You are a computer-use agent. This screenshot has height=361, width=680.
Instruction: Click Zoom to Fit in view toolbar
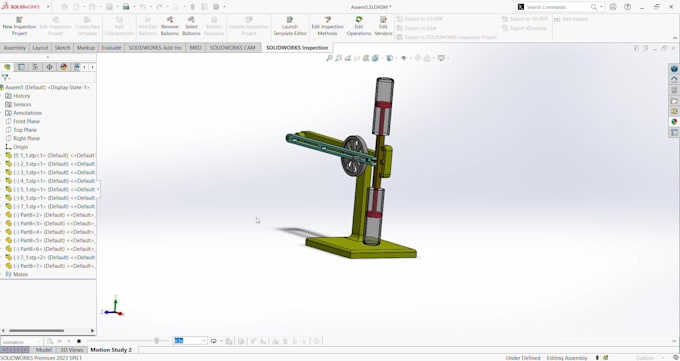click(329, 58)
